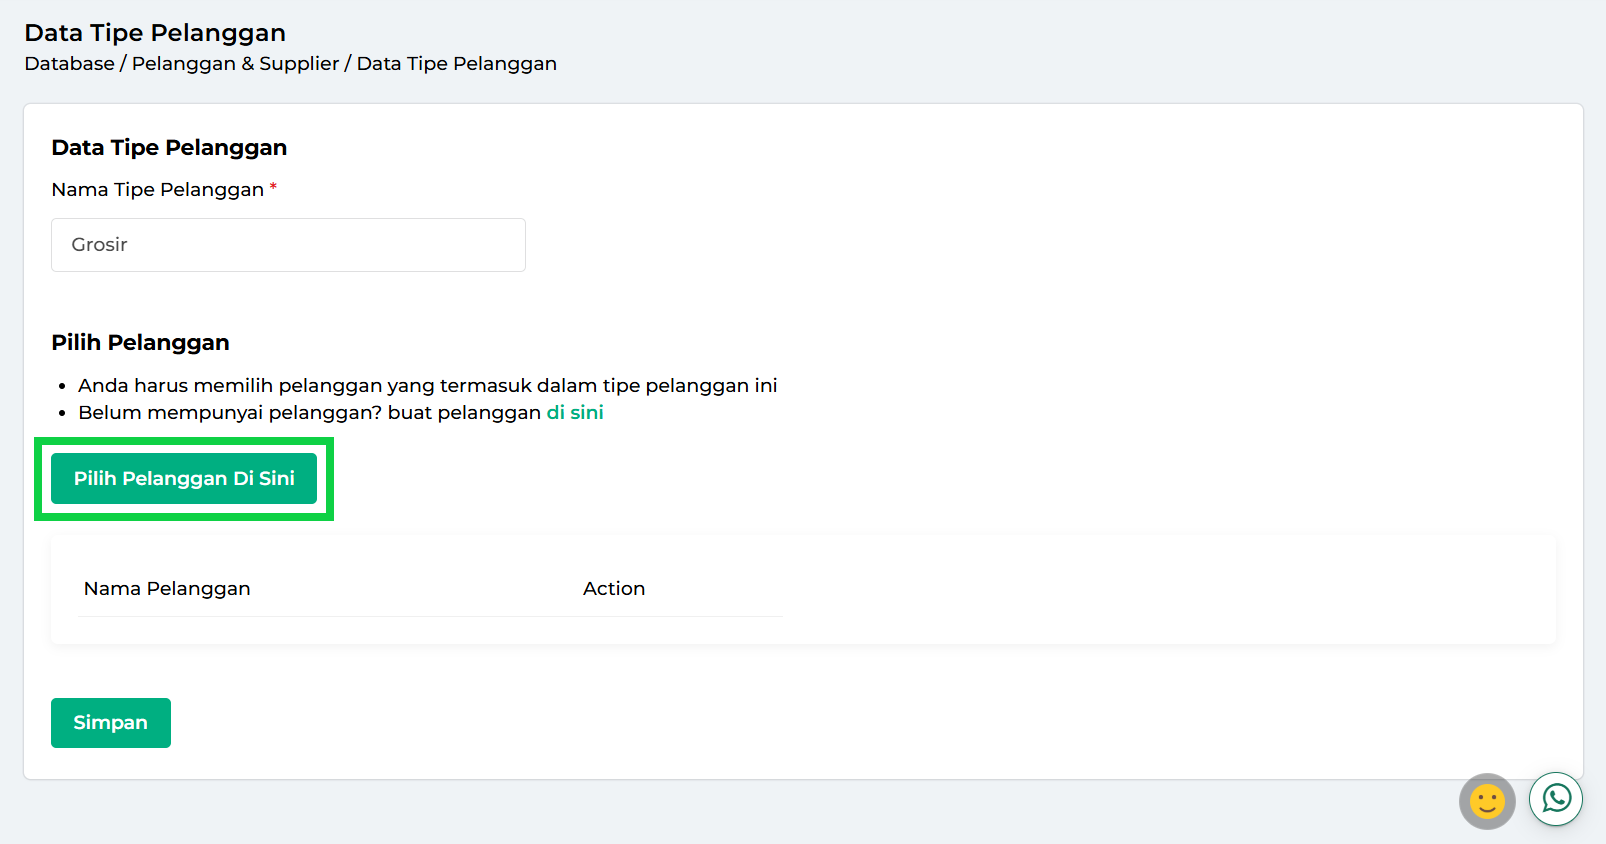Click the yellow smiley feedback icon
The height and width of the screenshot is (844, 1606).
(x=1487, y=801)
